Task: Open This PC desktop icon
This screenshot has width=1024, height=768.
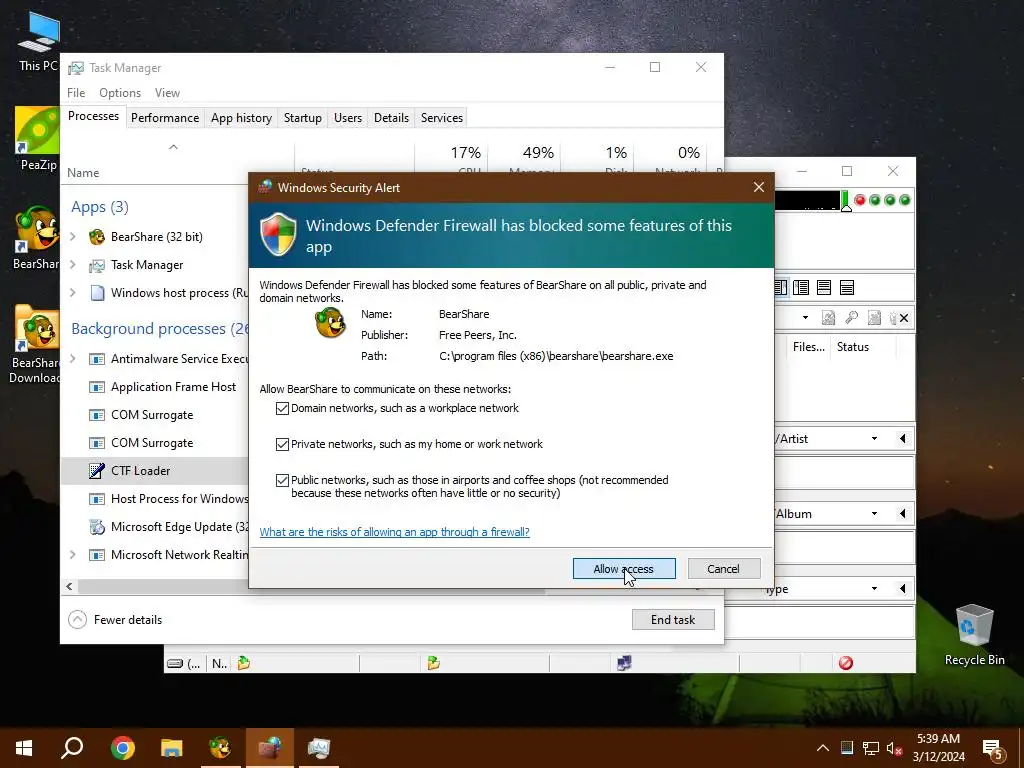Action: (38, 42)
